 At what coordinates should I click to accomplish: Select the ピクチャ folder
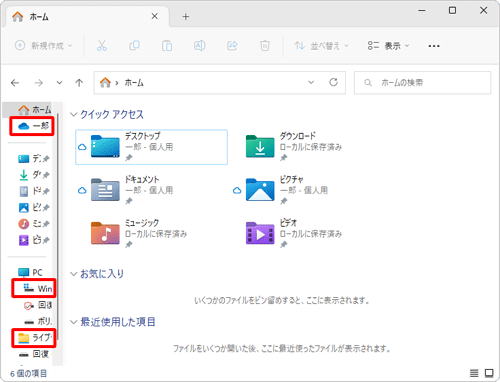point(287,190)
